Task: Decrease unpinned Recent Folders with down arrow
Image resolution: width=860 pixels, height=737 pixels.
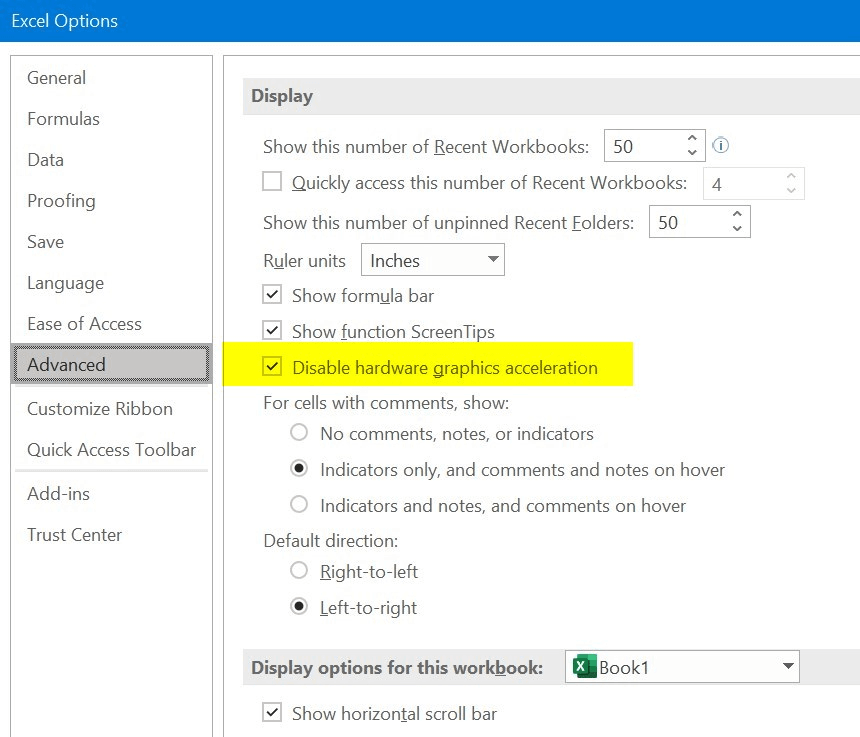Action: click(x=737, y=229)
